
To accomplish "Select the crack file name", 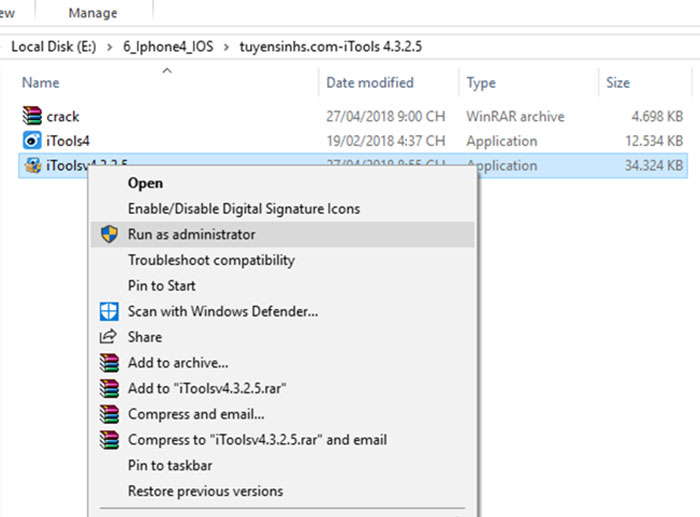I will [63, 117].
